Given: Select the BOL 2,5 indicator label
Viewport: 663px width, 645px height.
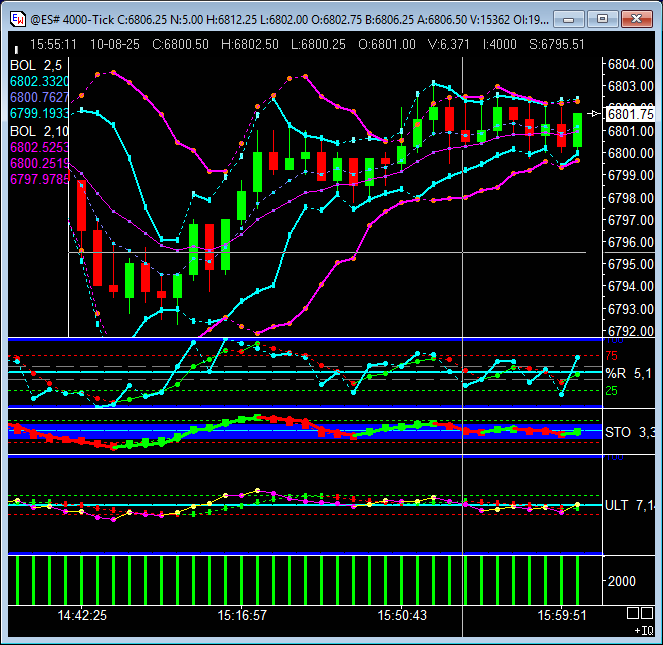Looking at the screenshot, I should (36, 64).
